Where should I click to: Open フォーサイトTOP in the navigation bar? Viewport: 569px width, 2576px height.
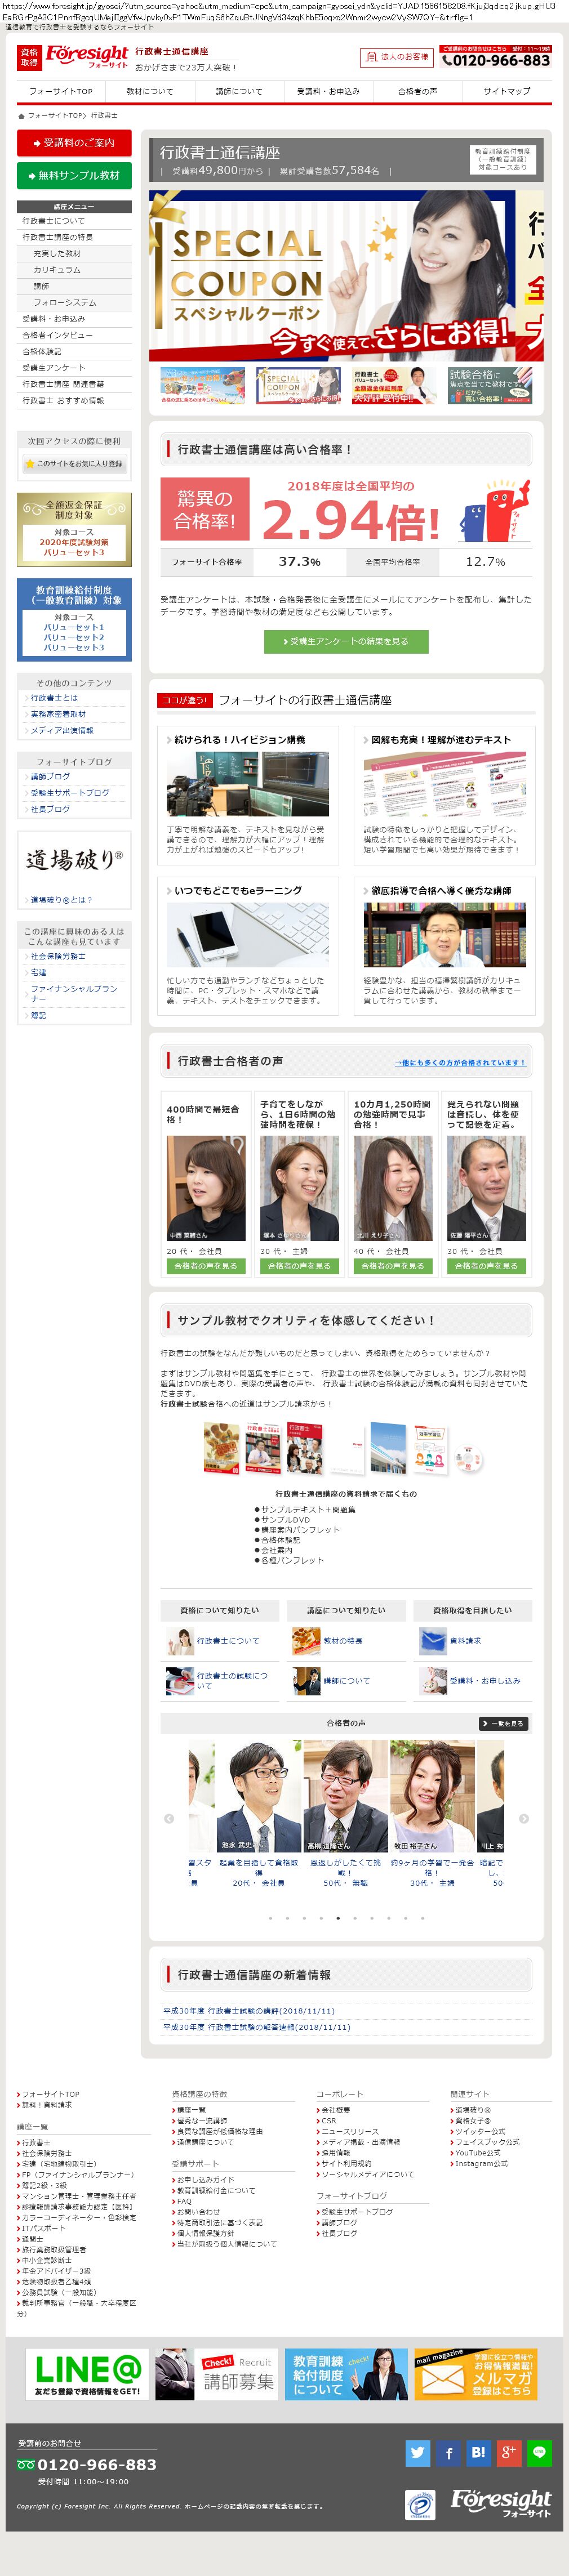[60, 91]
